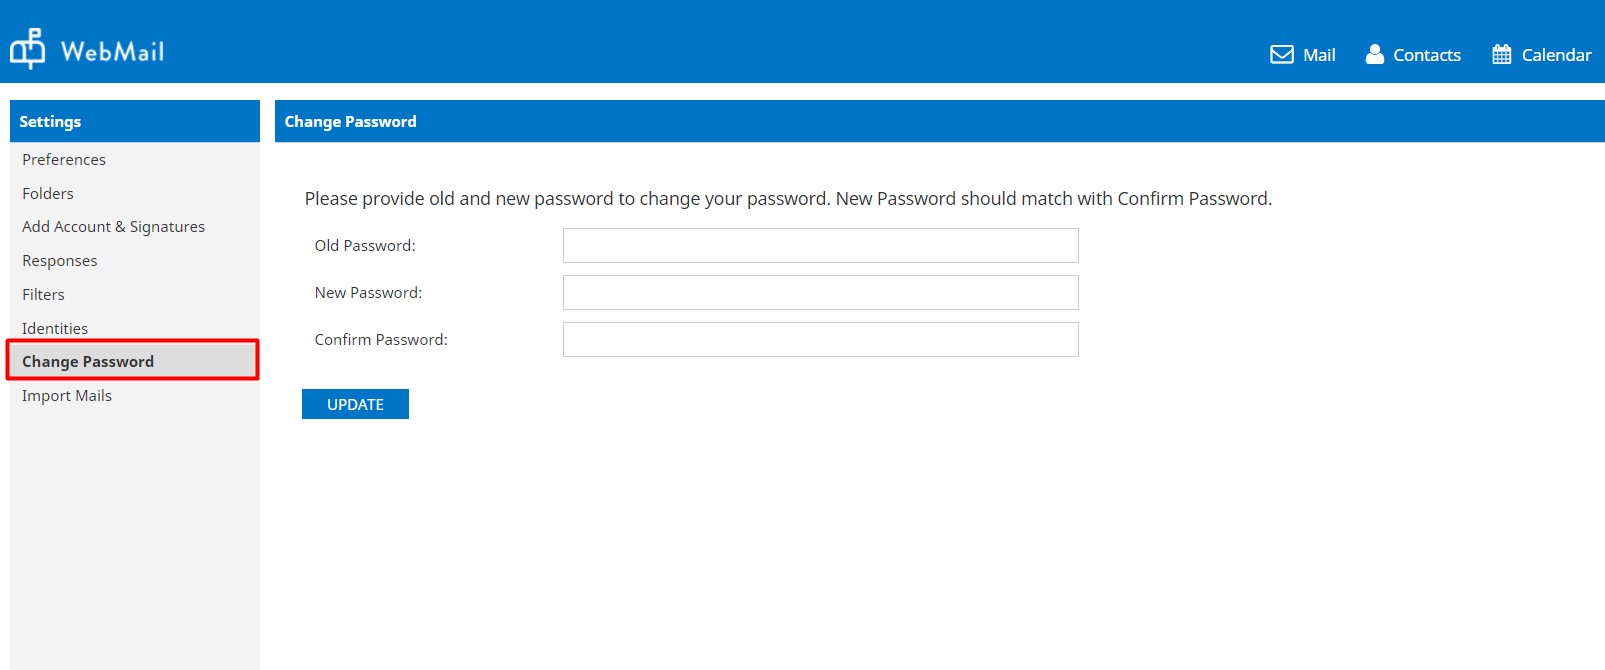
Task: Click the Calendar grid icon
Action: point(1501,54)
